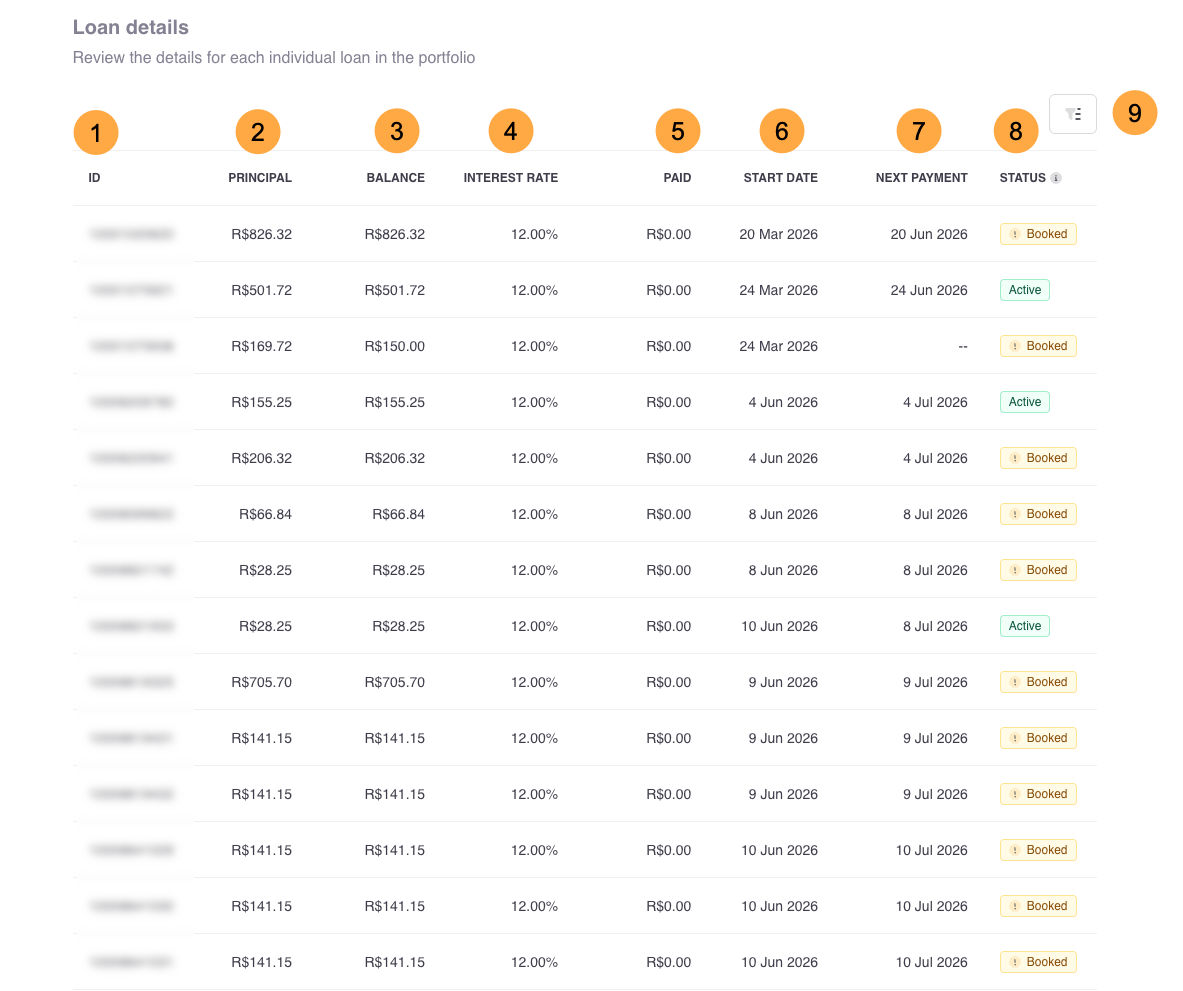The image size is (1183, 991).
Task: Click 9 Jun 2026 in R$705.70 row
Action: coord(782,683)
